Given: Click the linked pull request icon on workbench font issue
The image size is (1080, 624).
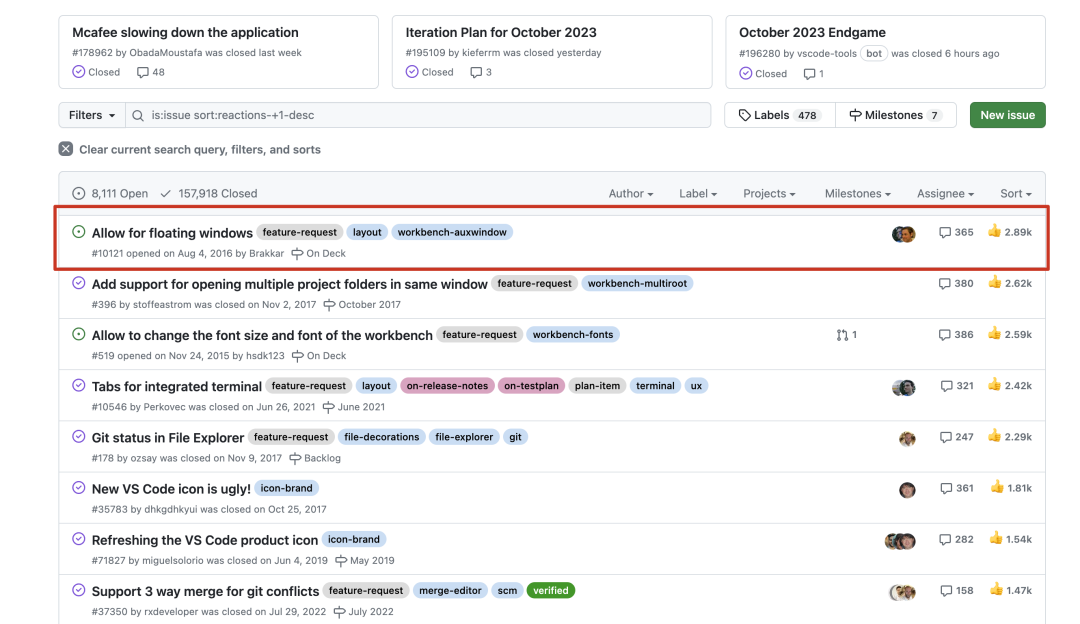Looking at the screenshot, I should coord(842,335).
